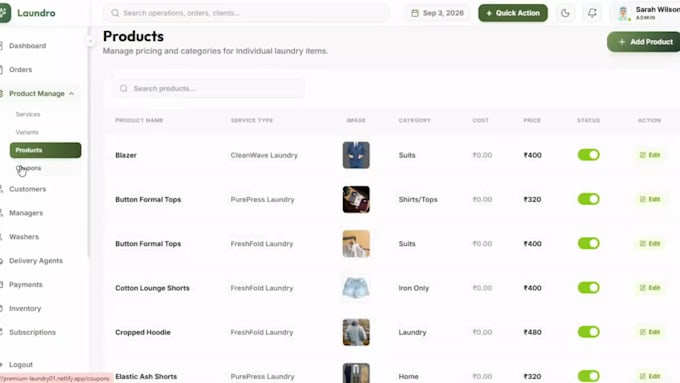Toggle the Elastic Ash Shorts status
680x383 pixels.
pyautogui.click(x=588, y=376)
